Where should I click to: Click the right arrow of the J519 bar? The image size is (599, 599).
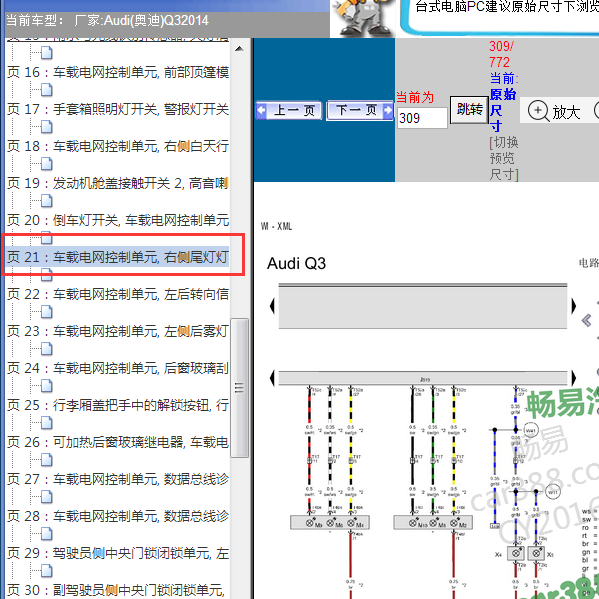[573, 378]
